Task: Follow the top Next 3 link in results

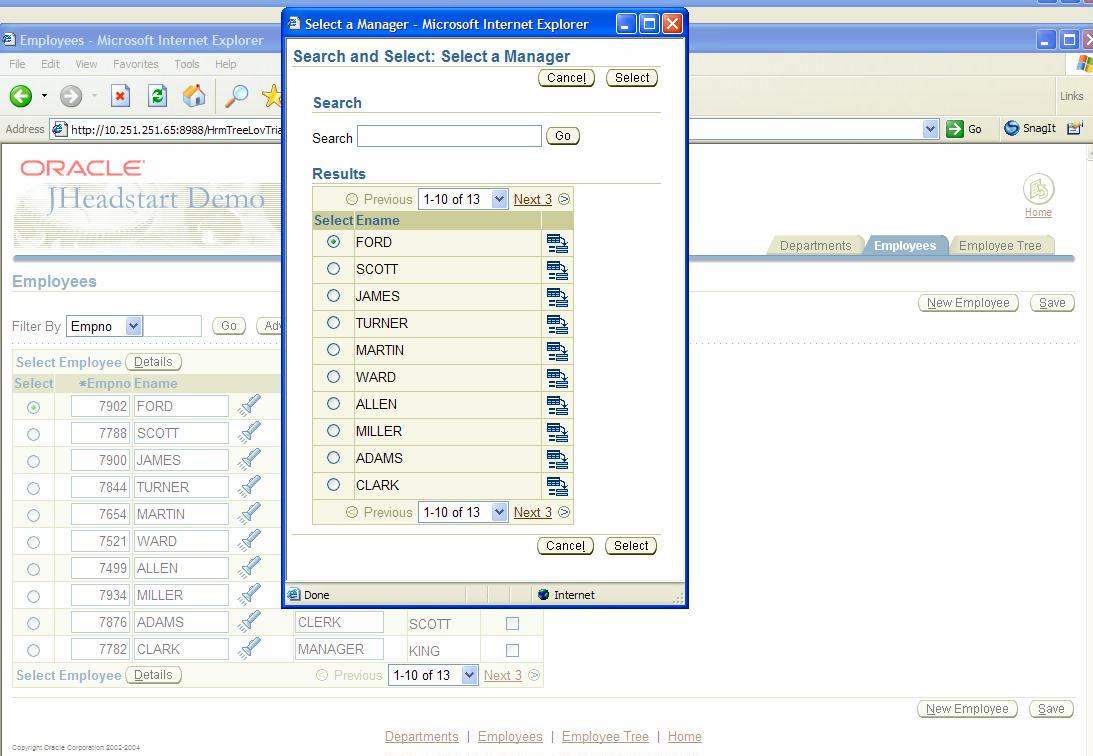Action: pos(532,199)
